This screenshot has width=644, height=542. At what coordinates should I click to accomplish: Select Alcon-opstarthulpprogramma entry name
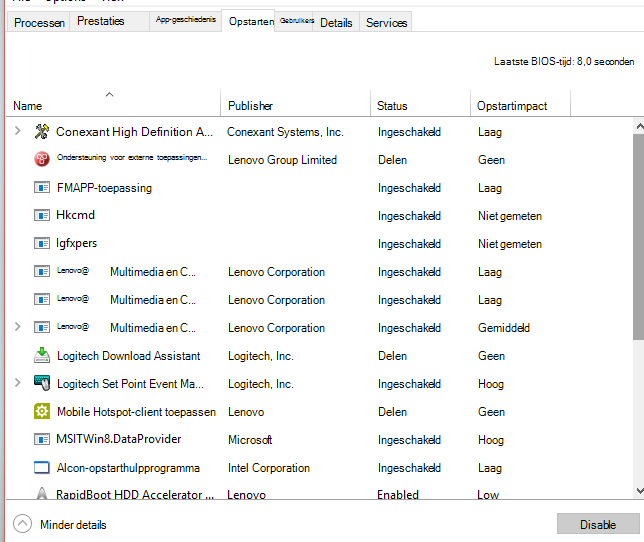(128, 468)
